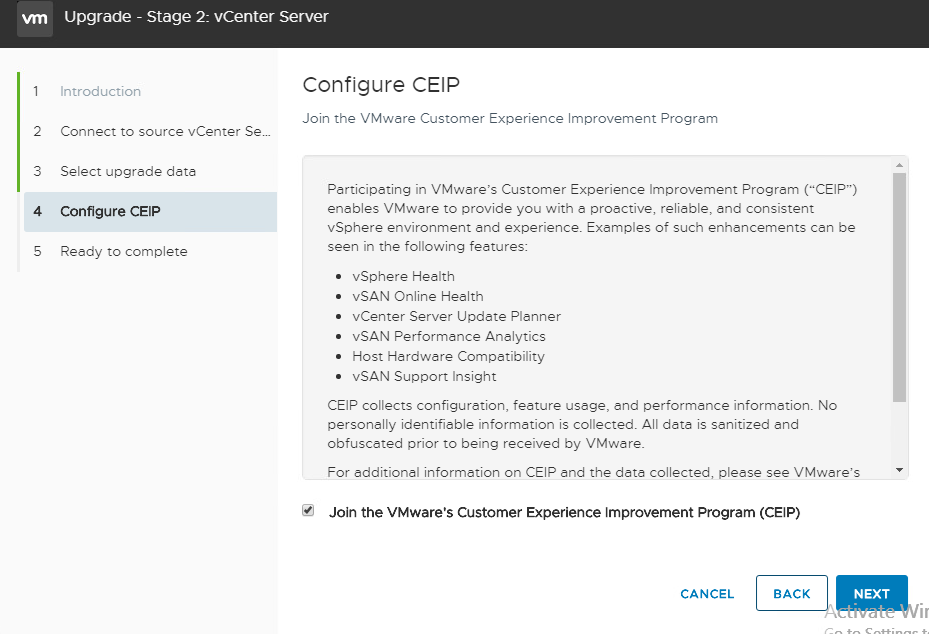The width and height of the screenshot is (929, 634).
Task: Click the BACK button
Action: [792, 593]
